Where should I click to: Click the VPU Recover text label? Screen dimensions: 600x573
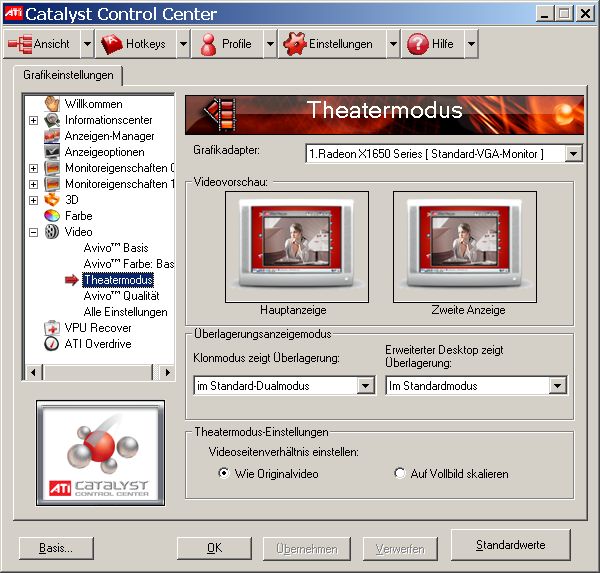point(98,328)
